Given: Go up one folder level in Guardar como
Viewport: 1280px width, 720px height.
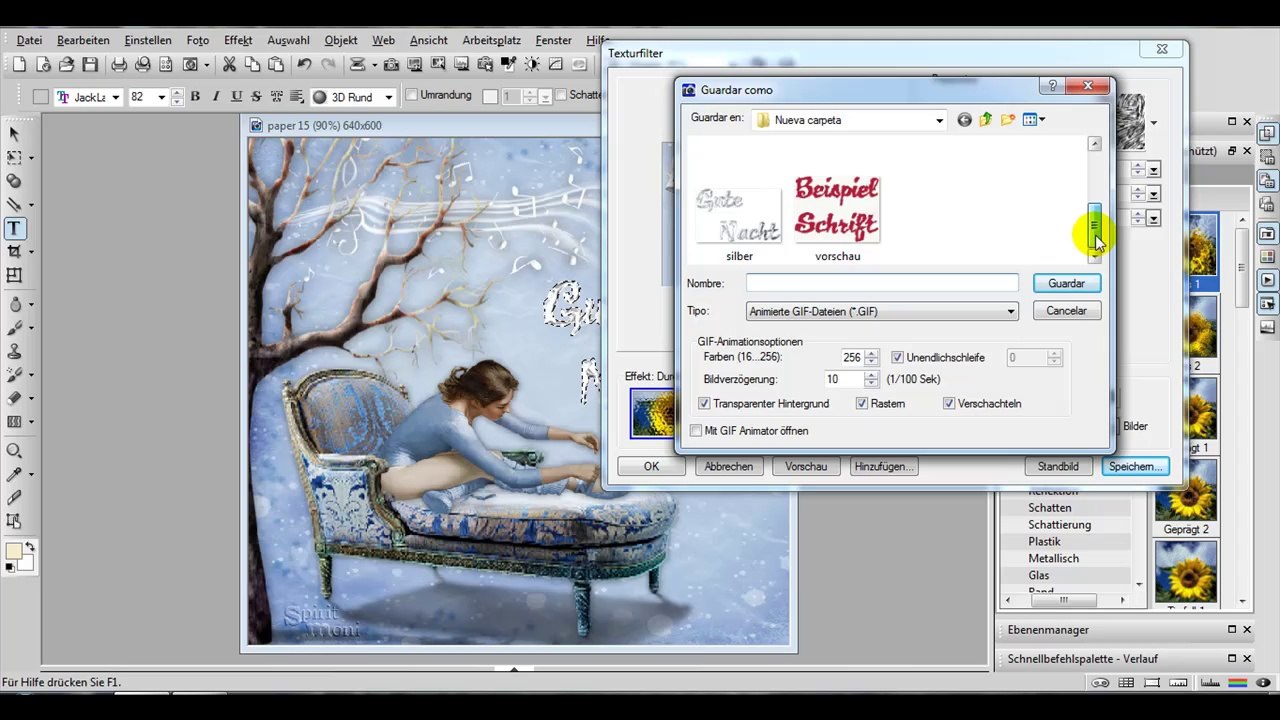Looking at the screenshot, I should pyautogui.click(x=986, y=120).
